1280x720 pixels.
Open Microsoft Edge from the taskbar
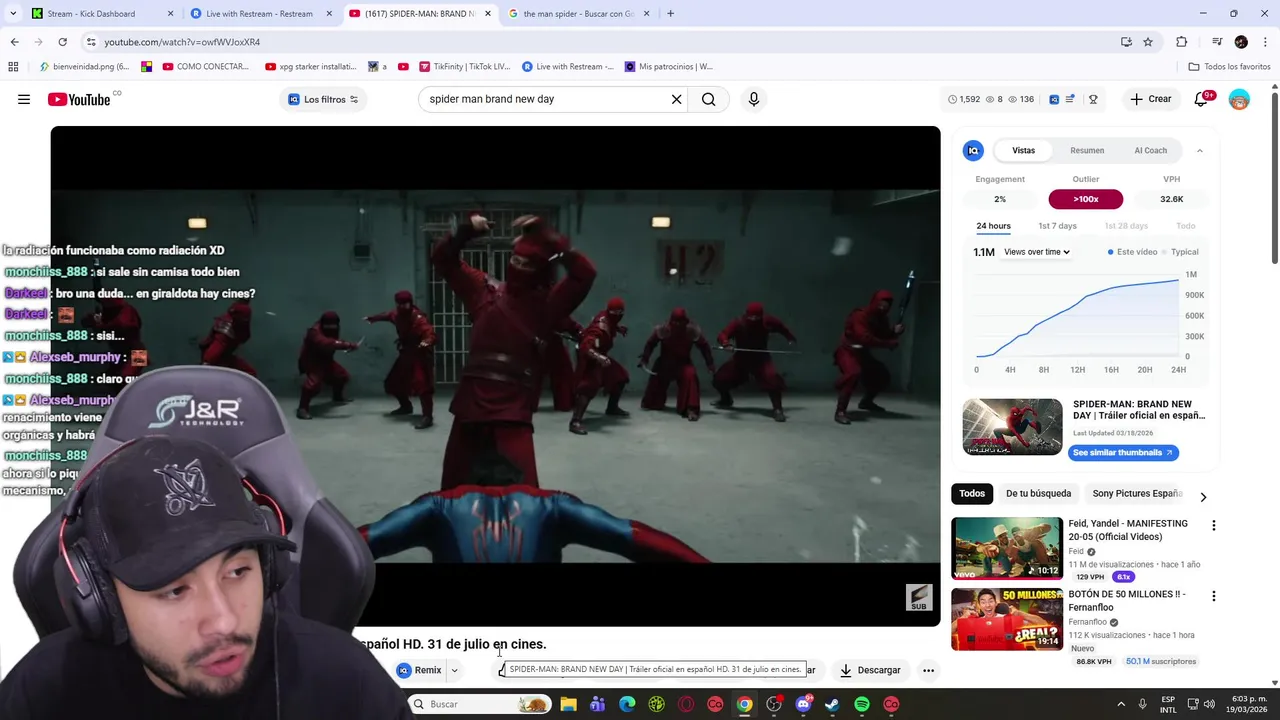click(627, 704)
